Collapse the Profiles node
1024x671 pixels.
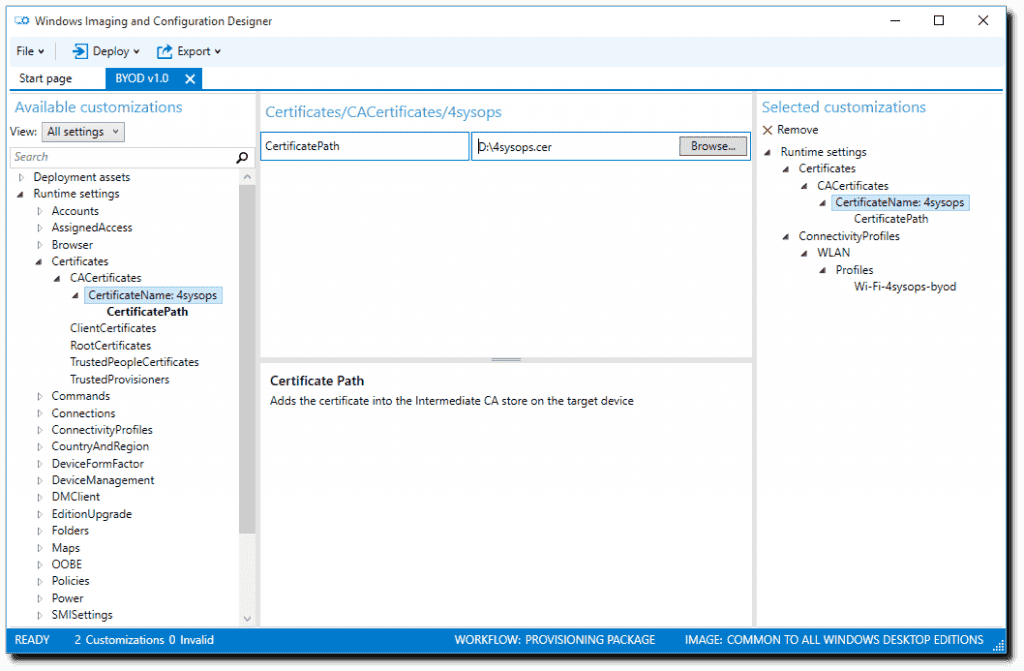(x=822, y=270)
